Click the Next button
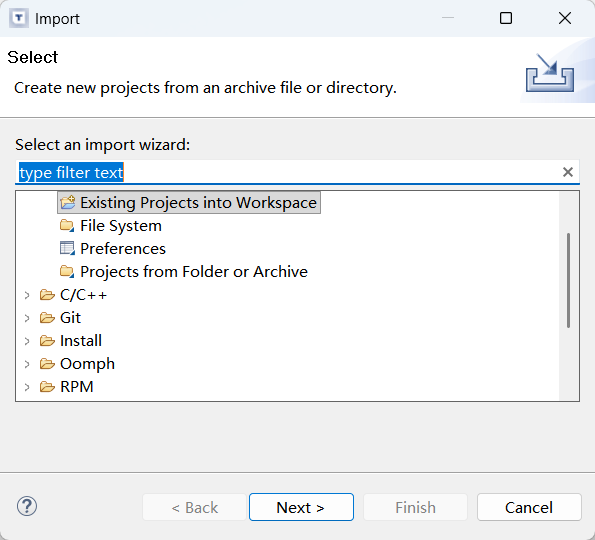 [301, 507]
